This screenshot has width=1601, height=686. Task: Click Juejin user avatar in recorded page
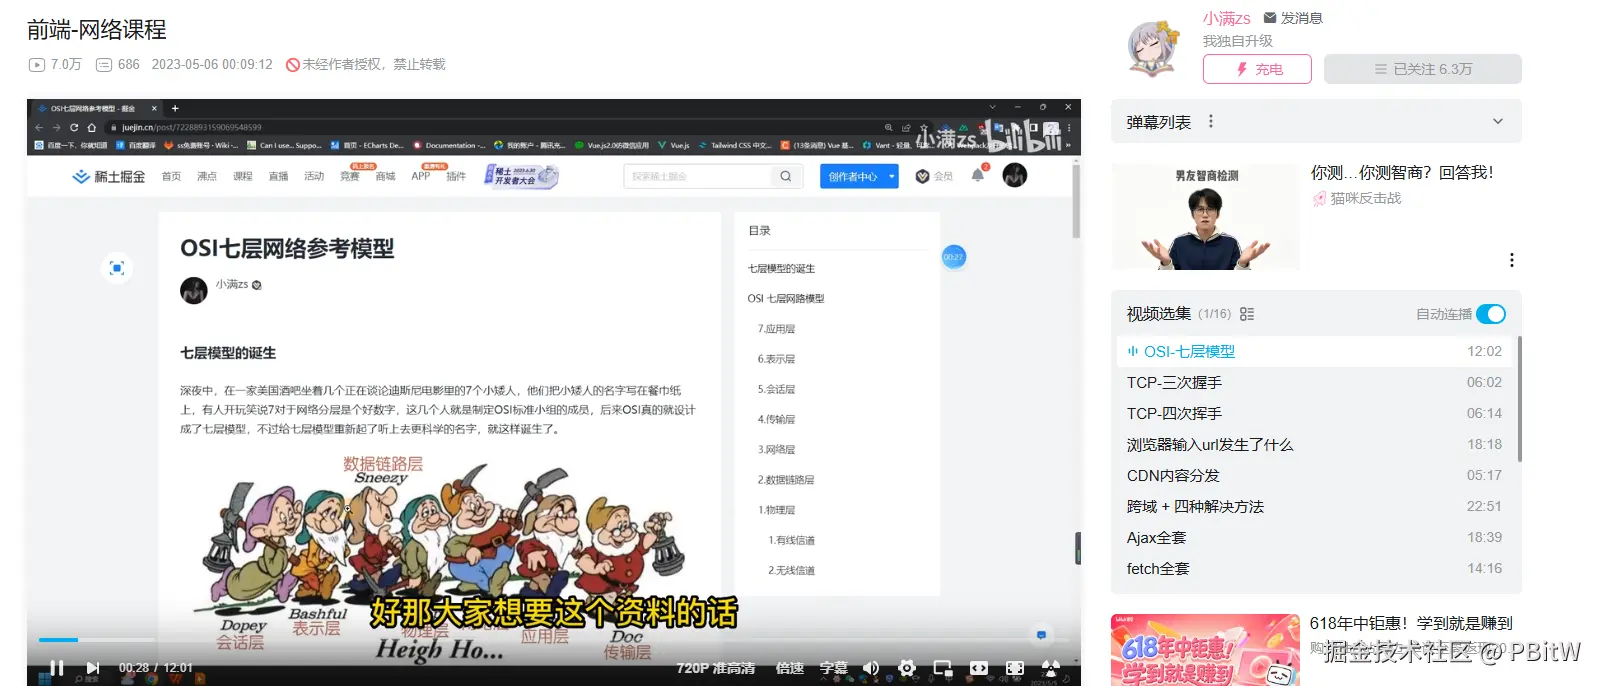[x=1015, y=175]
